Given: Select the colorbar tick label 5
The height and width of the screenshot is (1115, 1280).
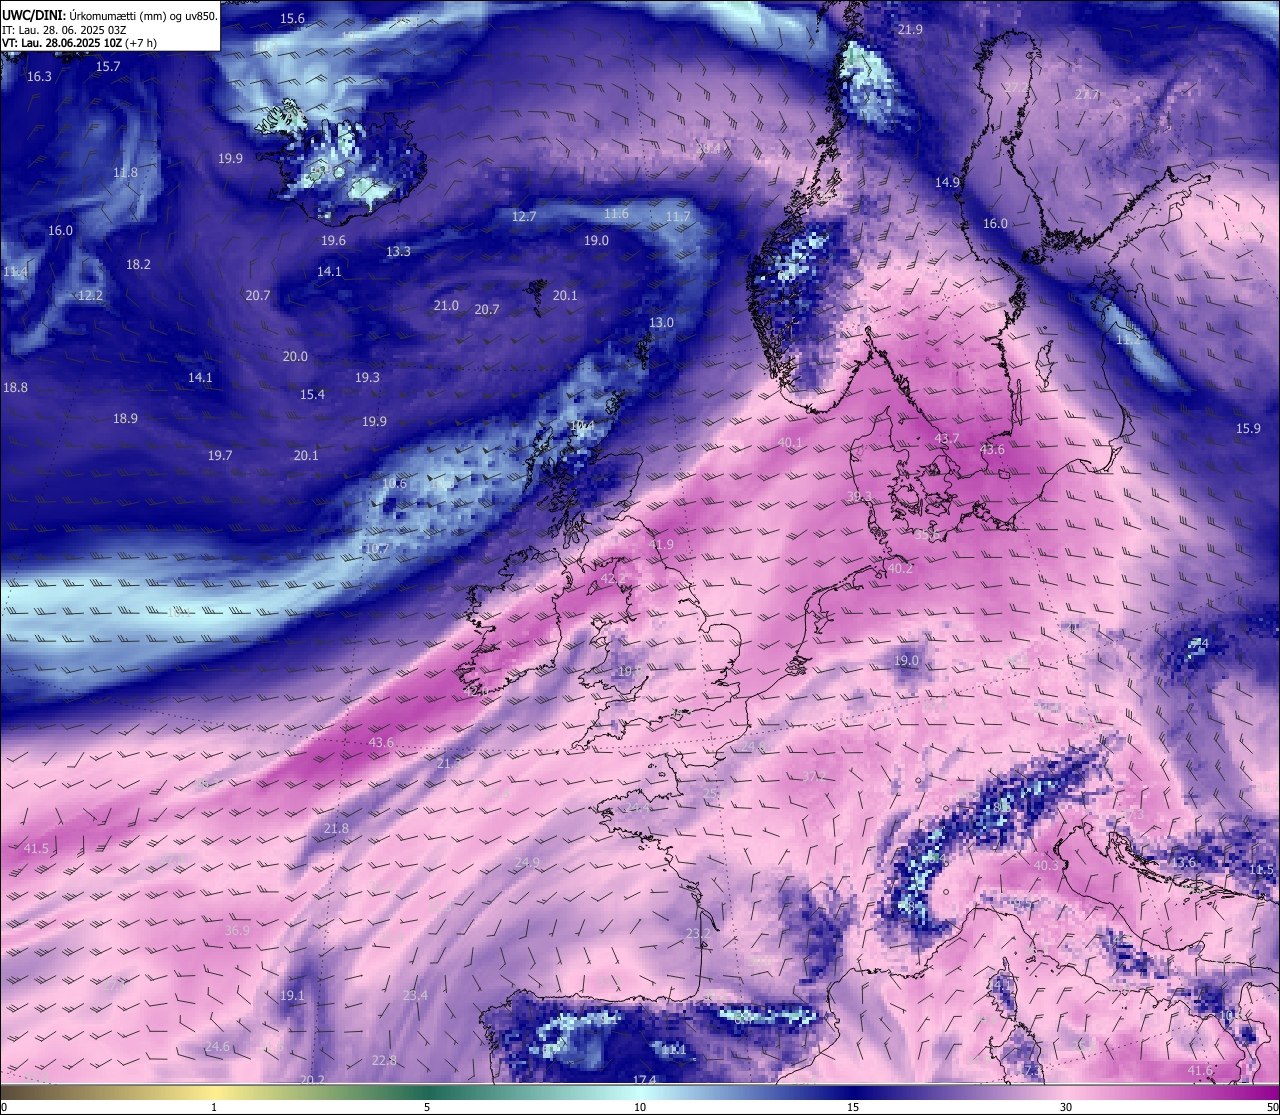Looking at the screenshot, I should (x=427, y=1107).
